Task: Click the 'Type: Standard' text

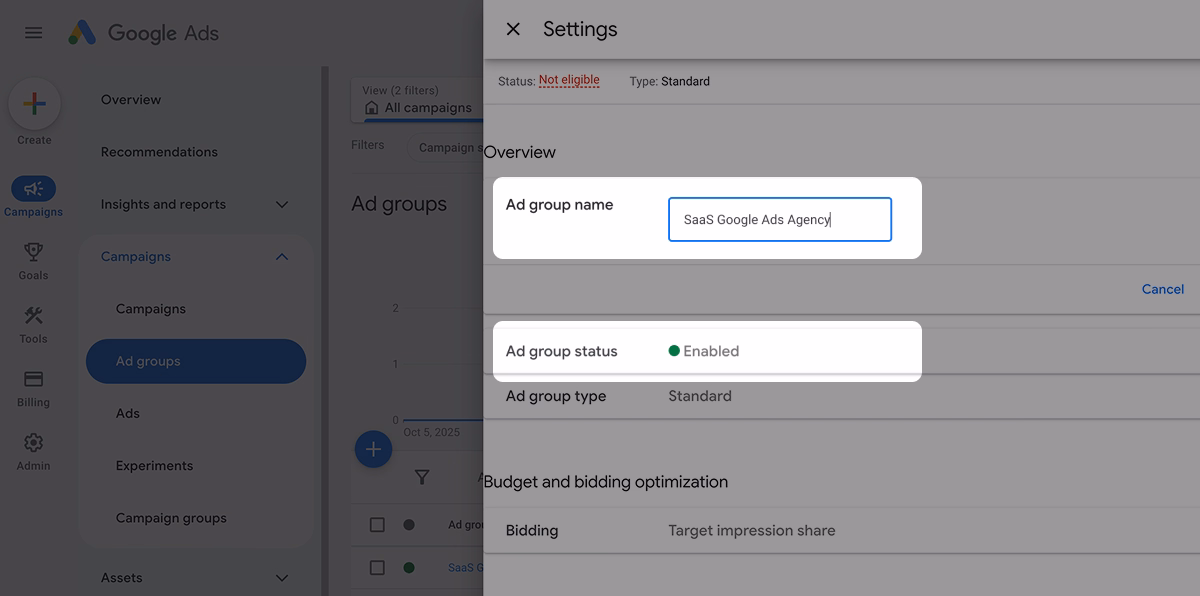Action: click(670, 81)
